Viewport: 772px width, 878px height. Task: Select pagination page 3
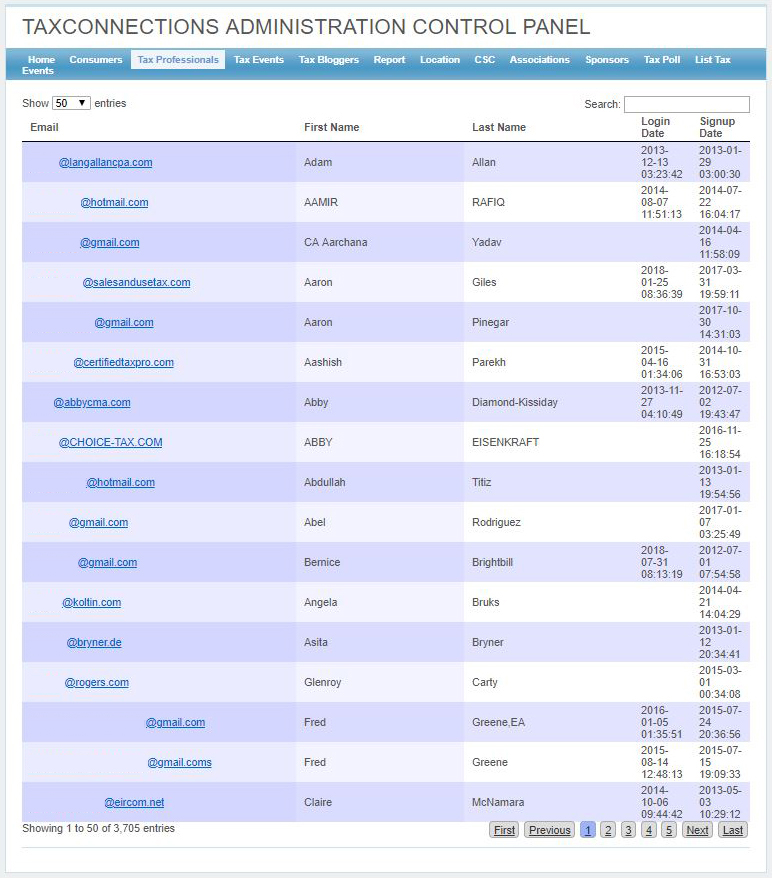tap(628, 830)
